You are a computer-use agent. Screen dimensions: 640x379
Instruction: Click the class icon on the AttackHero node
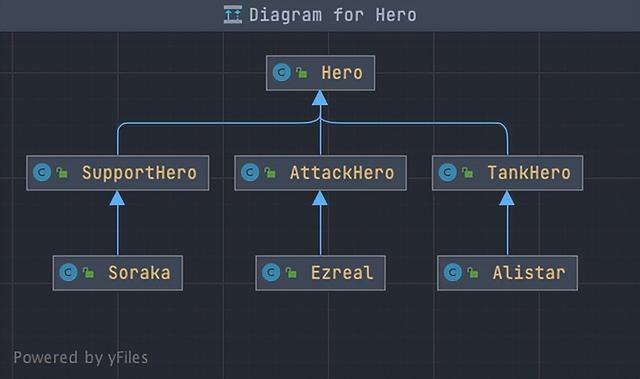[x=250, y=173]
